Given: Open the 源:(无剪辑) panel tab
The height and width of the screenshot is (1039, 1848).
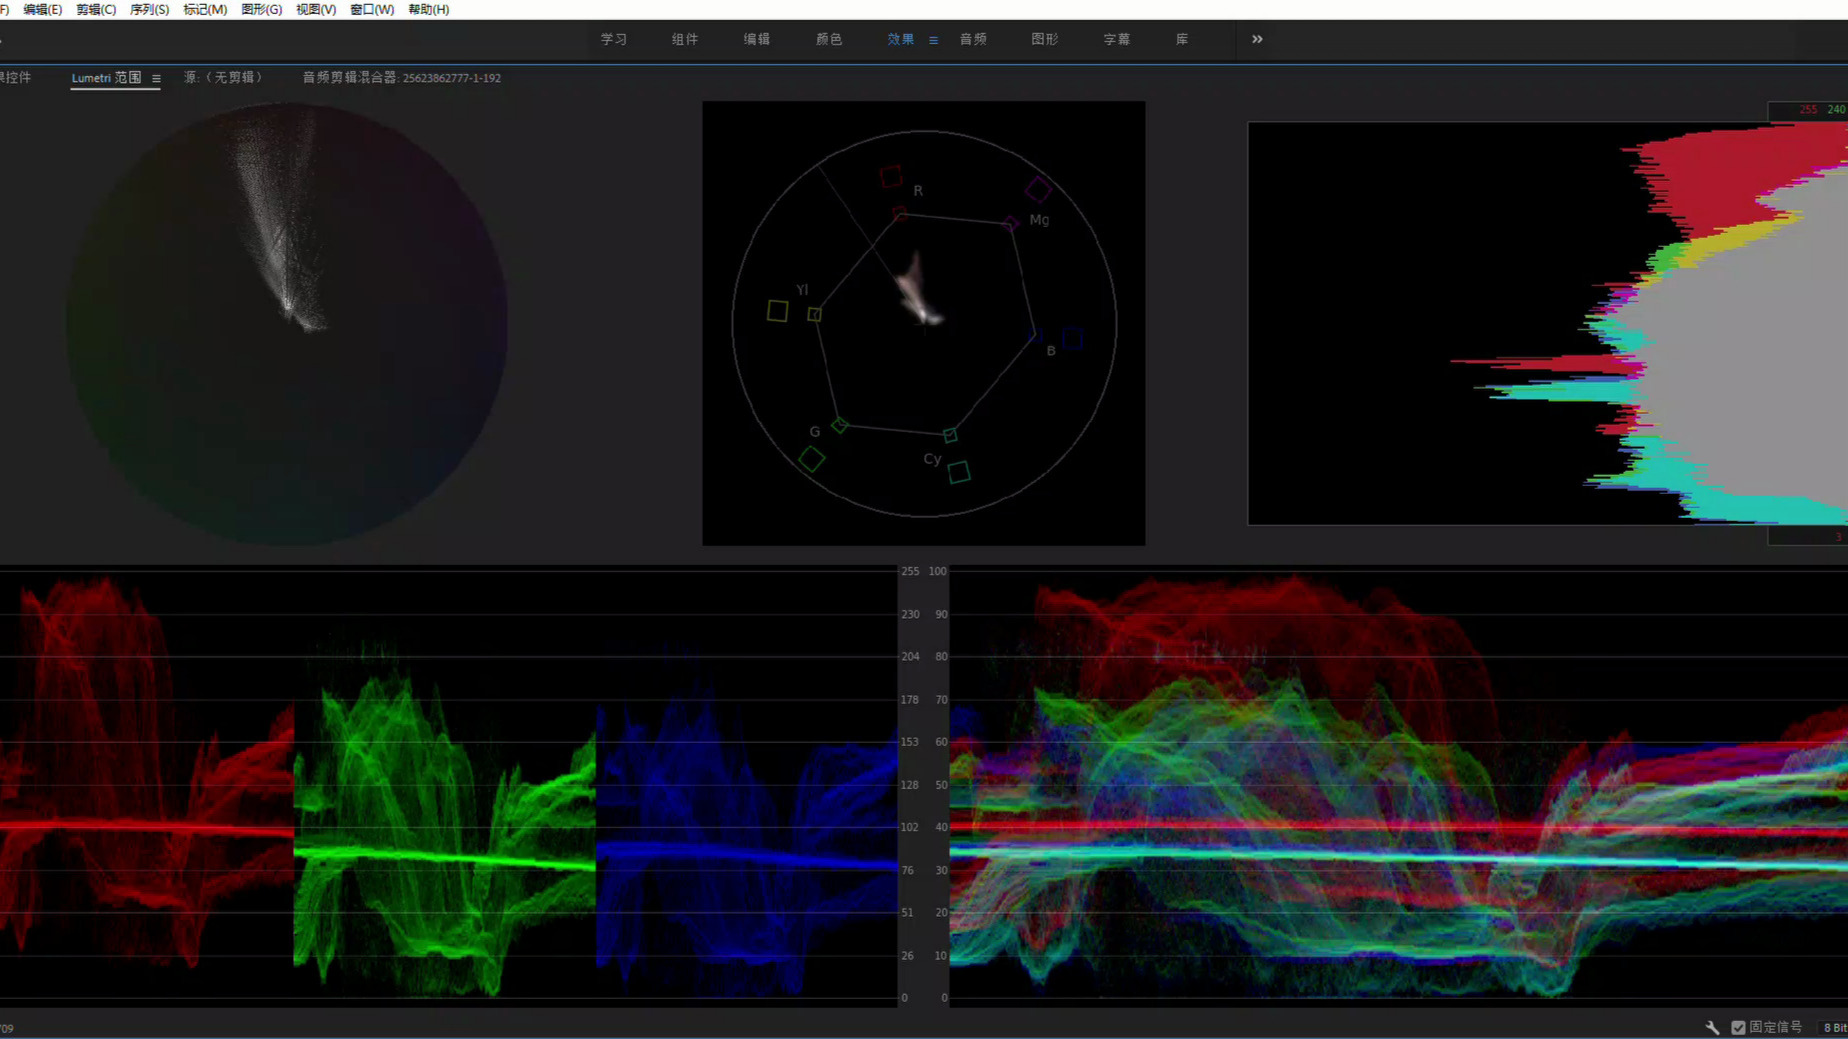Looking at the screenshot, I should 222,77.
